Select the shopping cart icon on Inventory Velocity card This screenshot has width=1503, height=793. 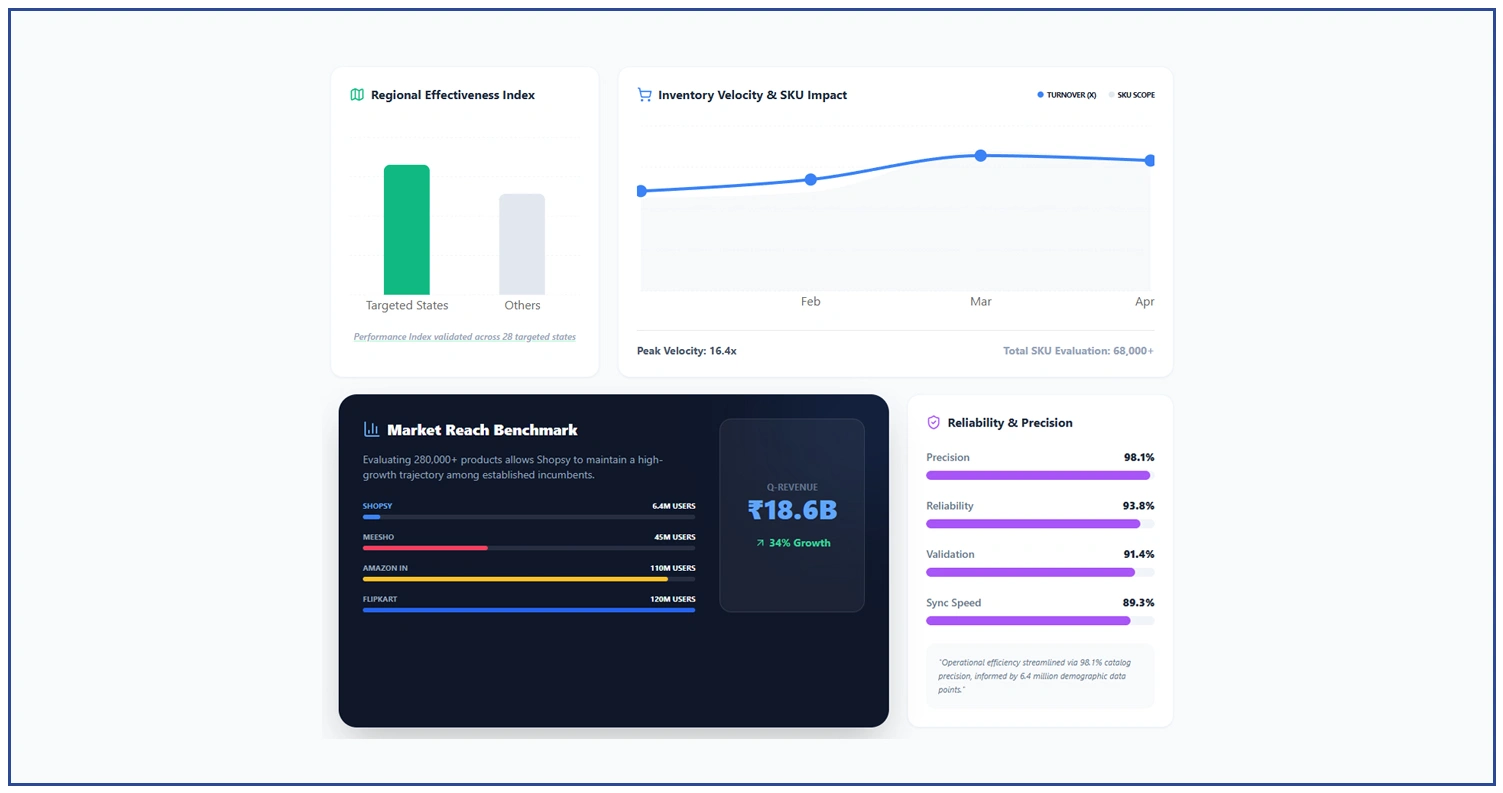(644, 94)
